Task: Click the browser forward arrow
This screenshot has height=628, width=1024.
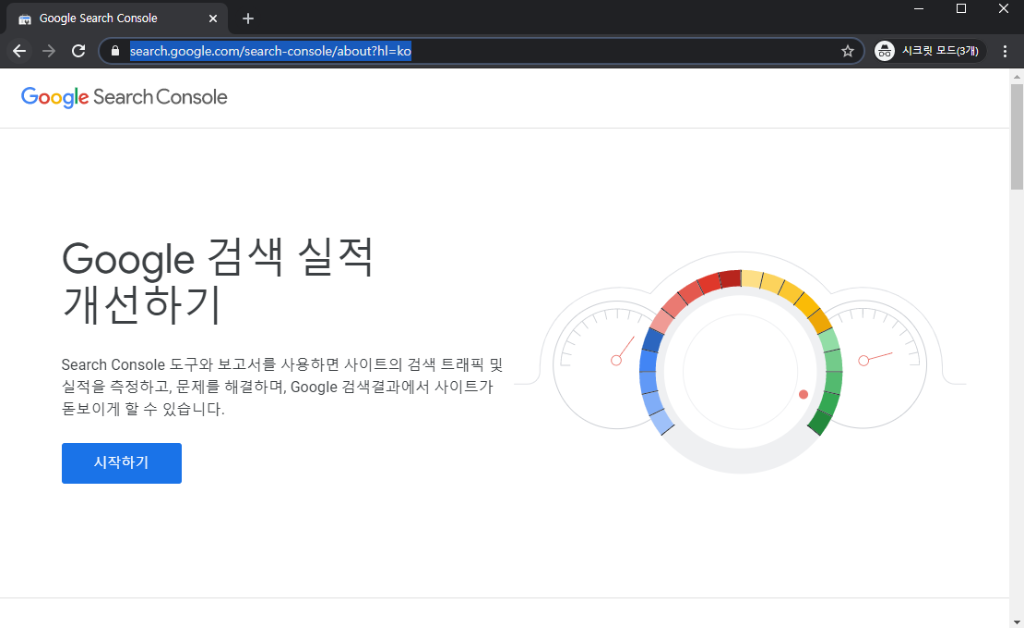Action: tap(49, 51)
